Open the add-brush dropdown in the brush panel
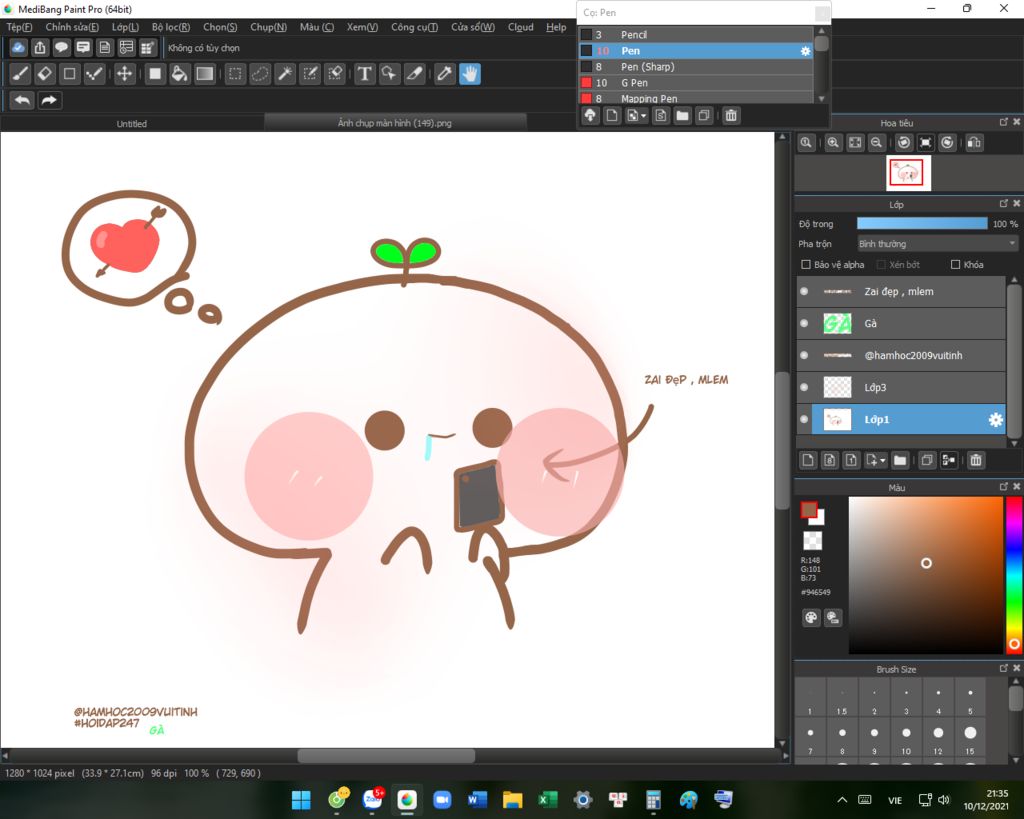Viewport: 1024px width, 819px height. (643, 116)
